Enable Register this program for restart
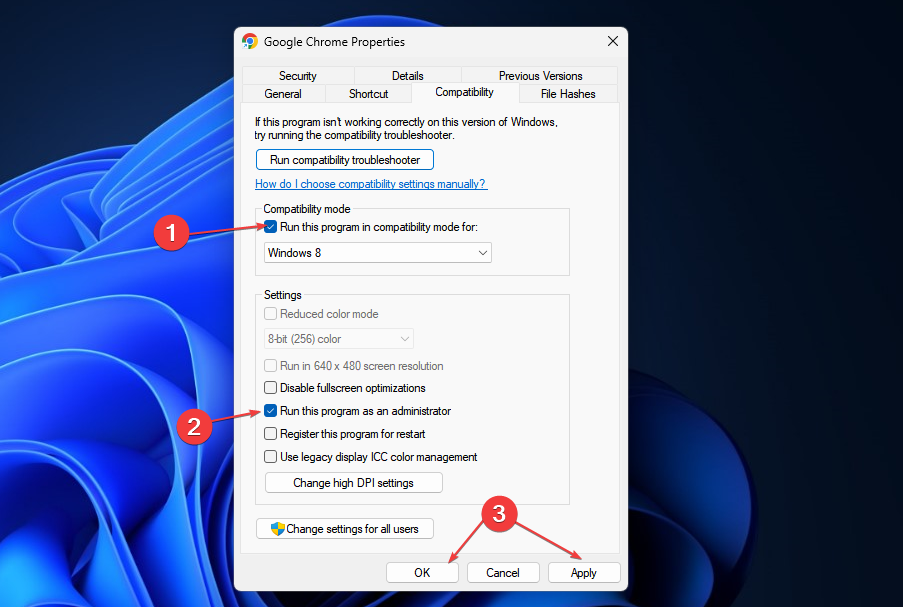This screenshot has width=903, height=607. 270,434
